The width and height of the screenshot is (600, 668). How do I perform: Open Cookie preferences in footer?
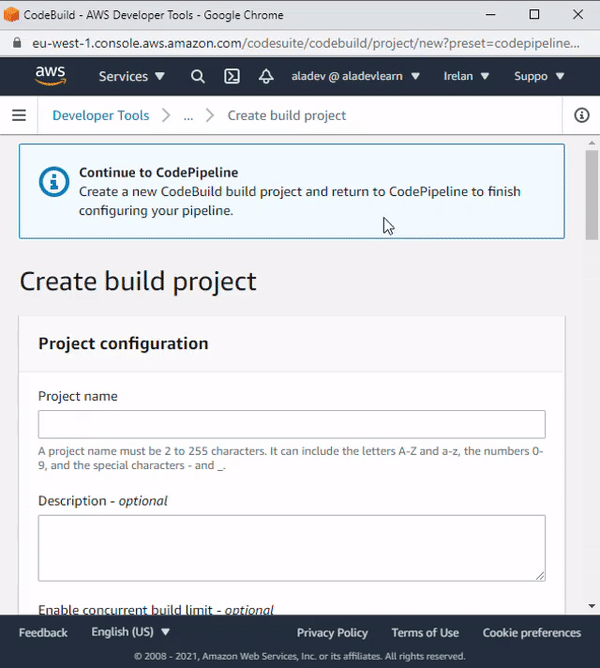coord(532,633)
